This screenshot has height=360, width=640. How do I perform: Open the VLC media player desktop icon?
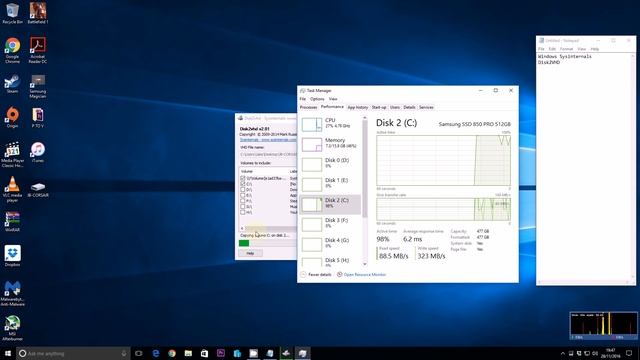click(x=12, y=189)
